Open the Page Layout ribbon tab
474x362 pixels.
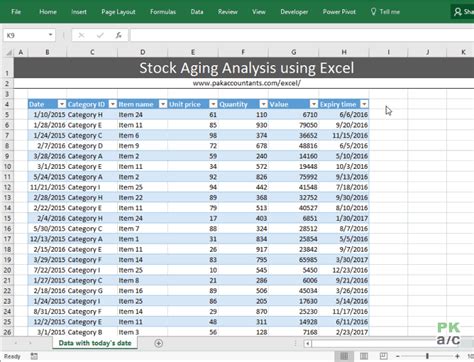point(118,12)
